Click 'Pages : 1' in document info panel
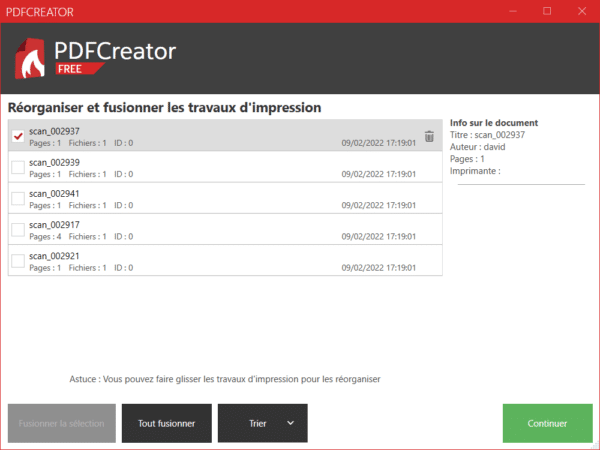600x450 pixels. 467,159
